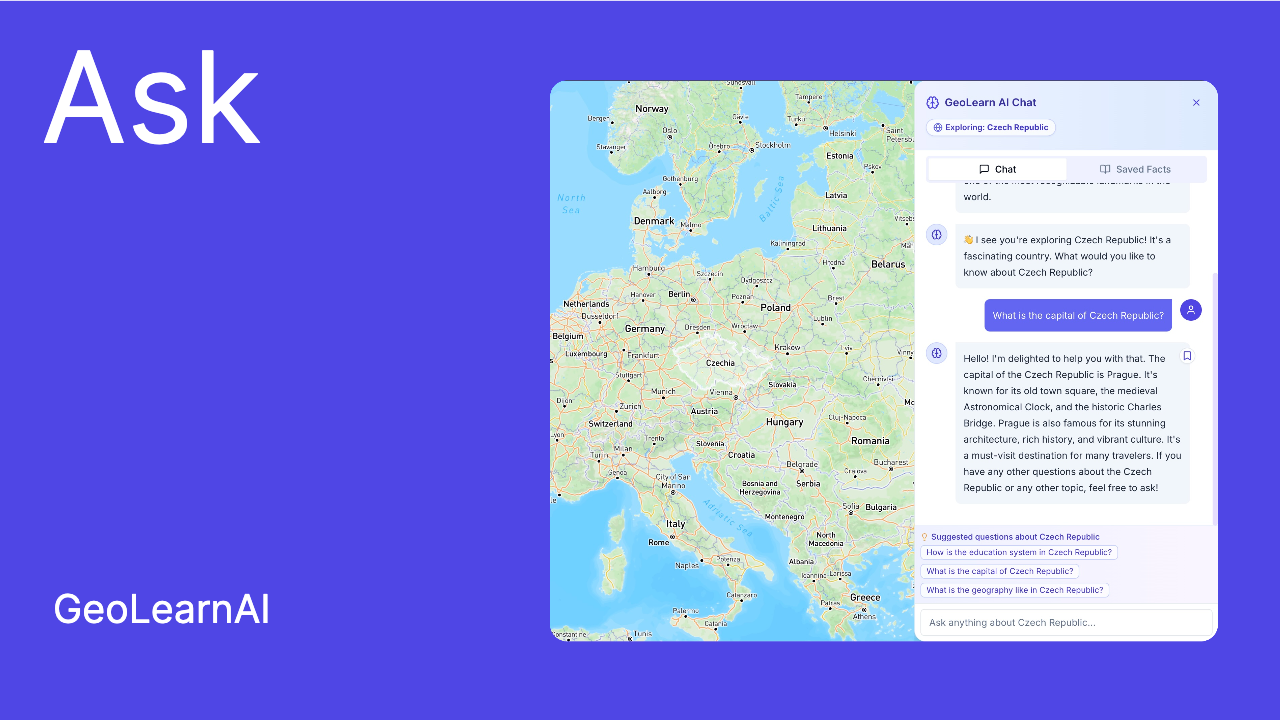Screen dimensions: 1280x720
Task: Close the GeoLearn AI Chat panel
Action: pos(1196,102)
